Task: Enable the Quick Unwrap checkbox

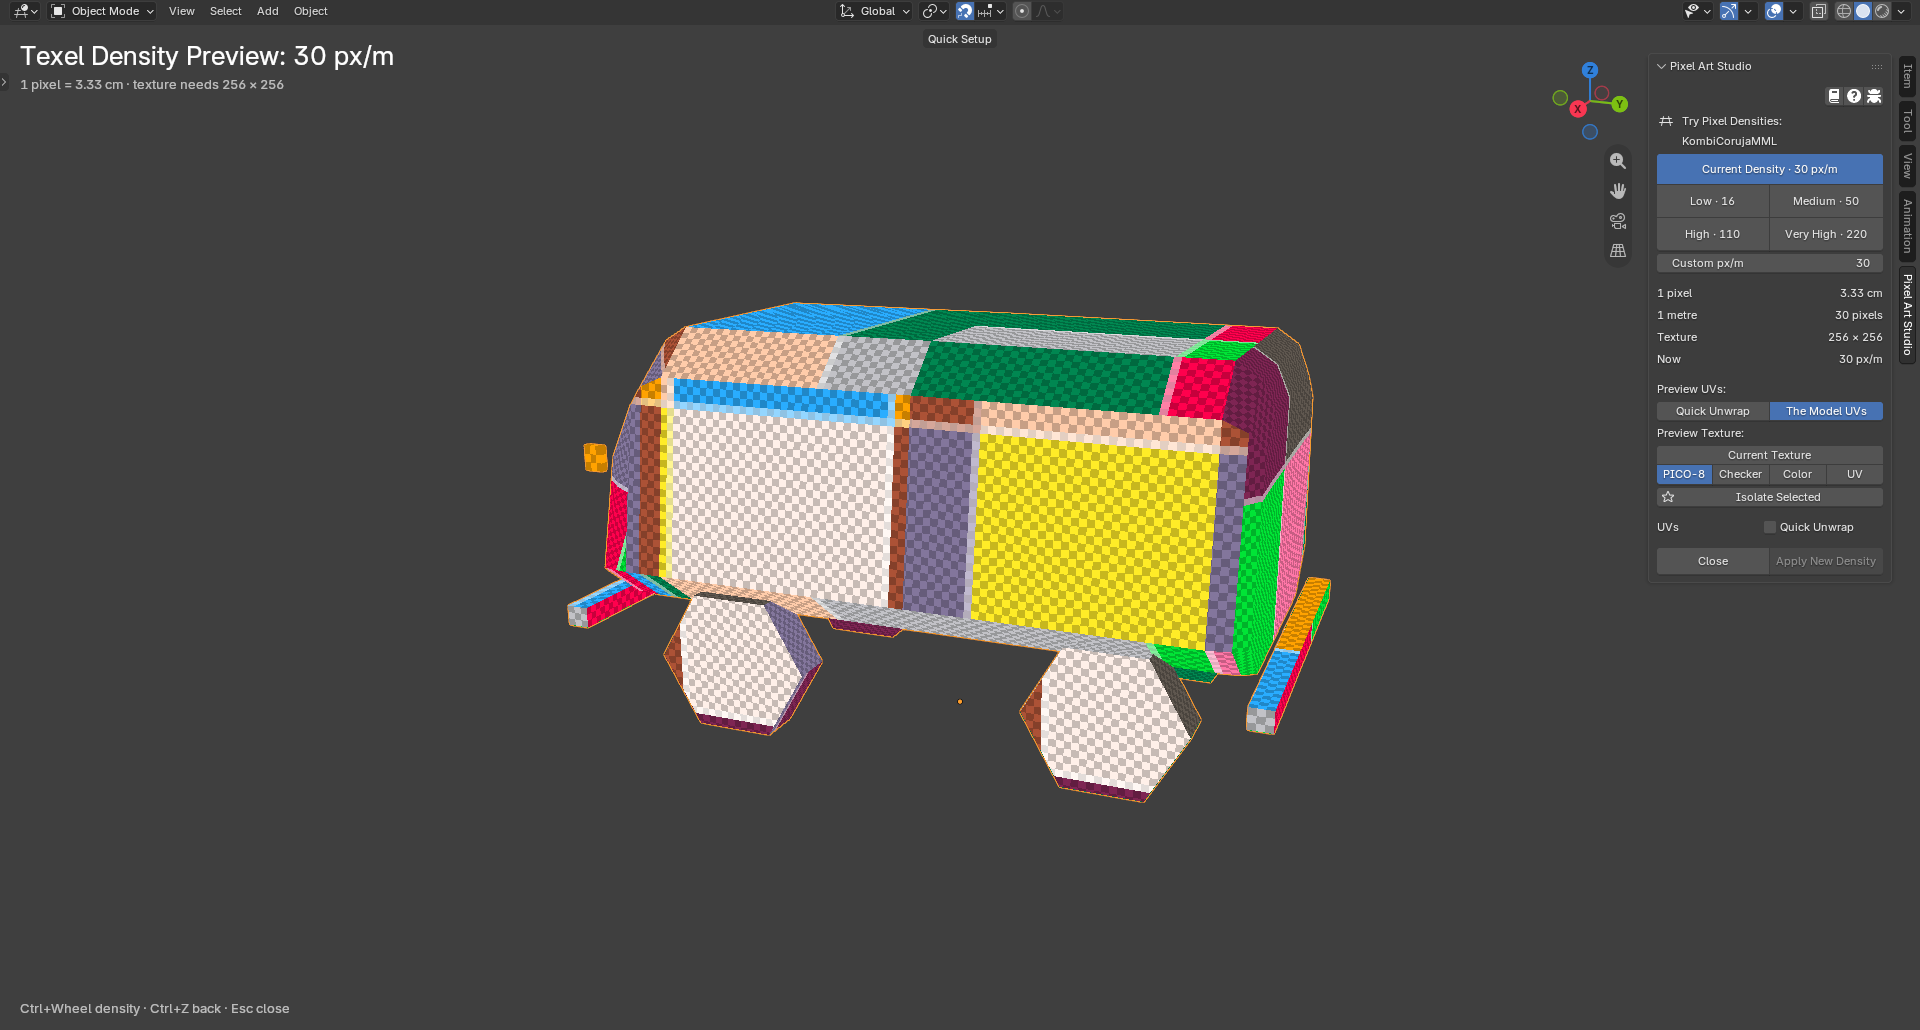Action: (1770, 527)
